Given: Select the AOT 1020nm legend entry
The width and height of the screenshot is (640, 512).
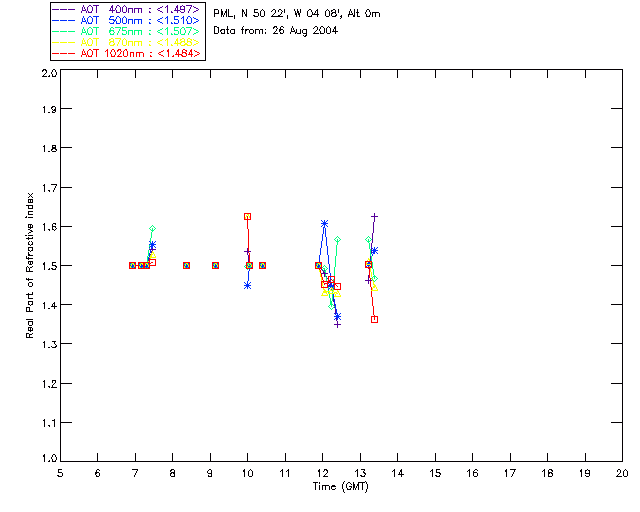Looking at the screenshot, I should [126, 53].
